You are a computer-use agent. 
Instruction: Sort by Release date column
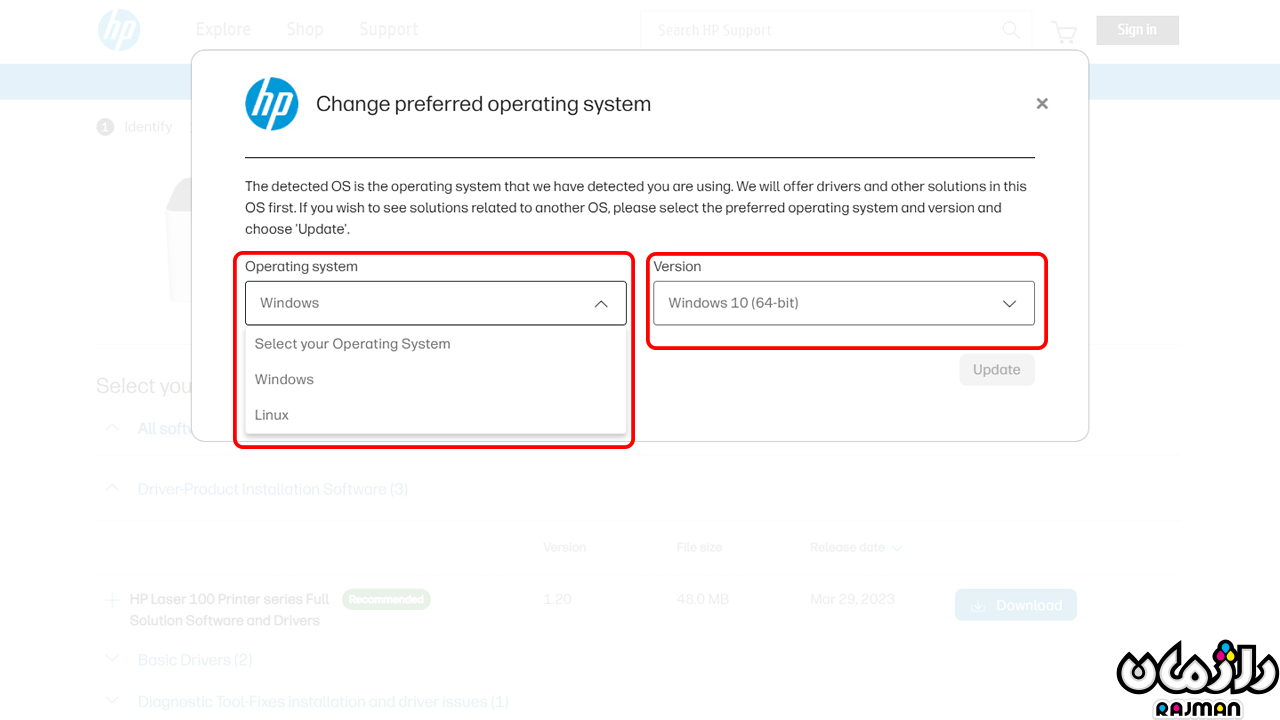[x=856, y=548]
